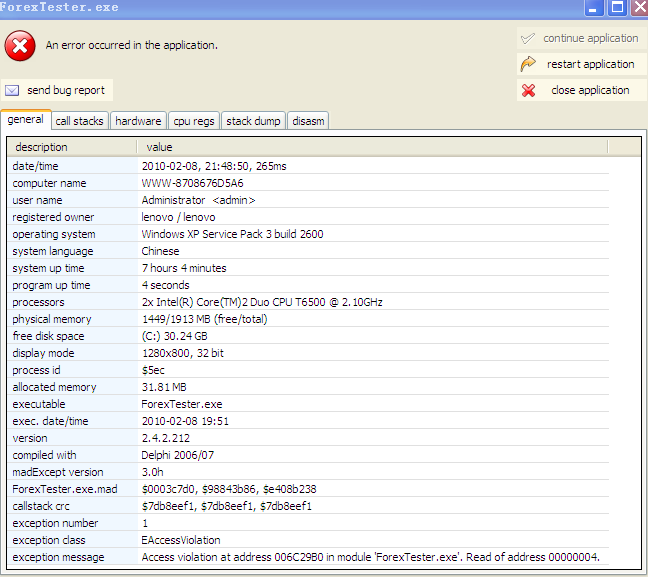Select the Access violation exception message text
Image resolution: width=648 pixels, height=577 pixels.
click(x=370, y=557)
